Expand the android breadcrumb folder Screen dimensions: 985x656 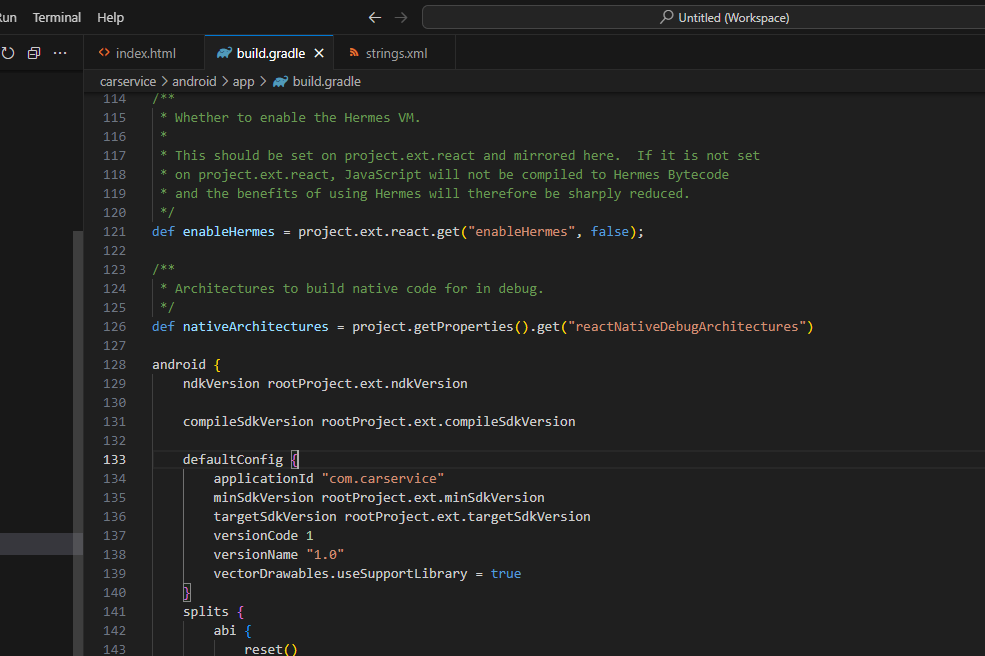click(x=193, y=81)
